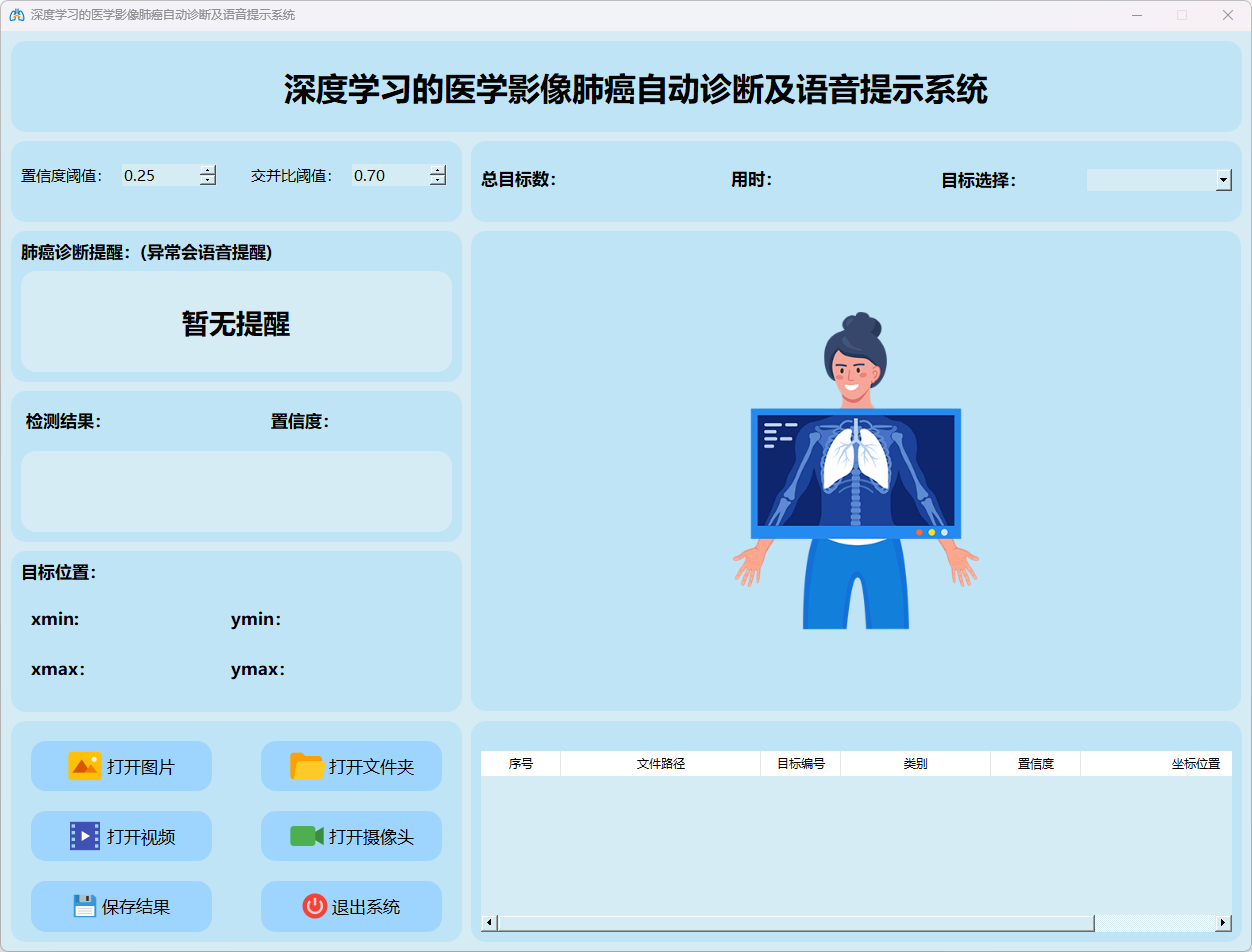This screenshot has height=952, width=1252.
Task: Click the lung X-ray illustration image
Action: pos(856,472)
